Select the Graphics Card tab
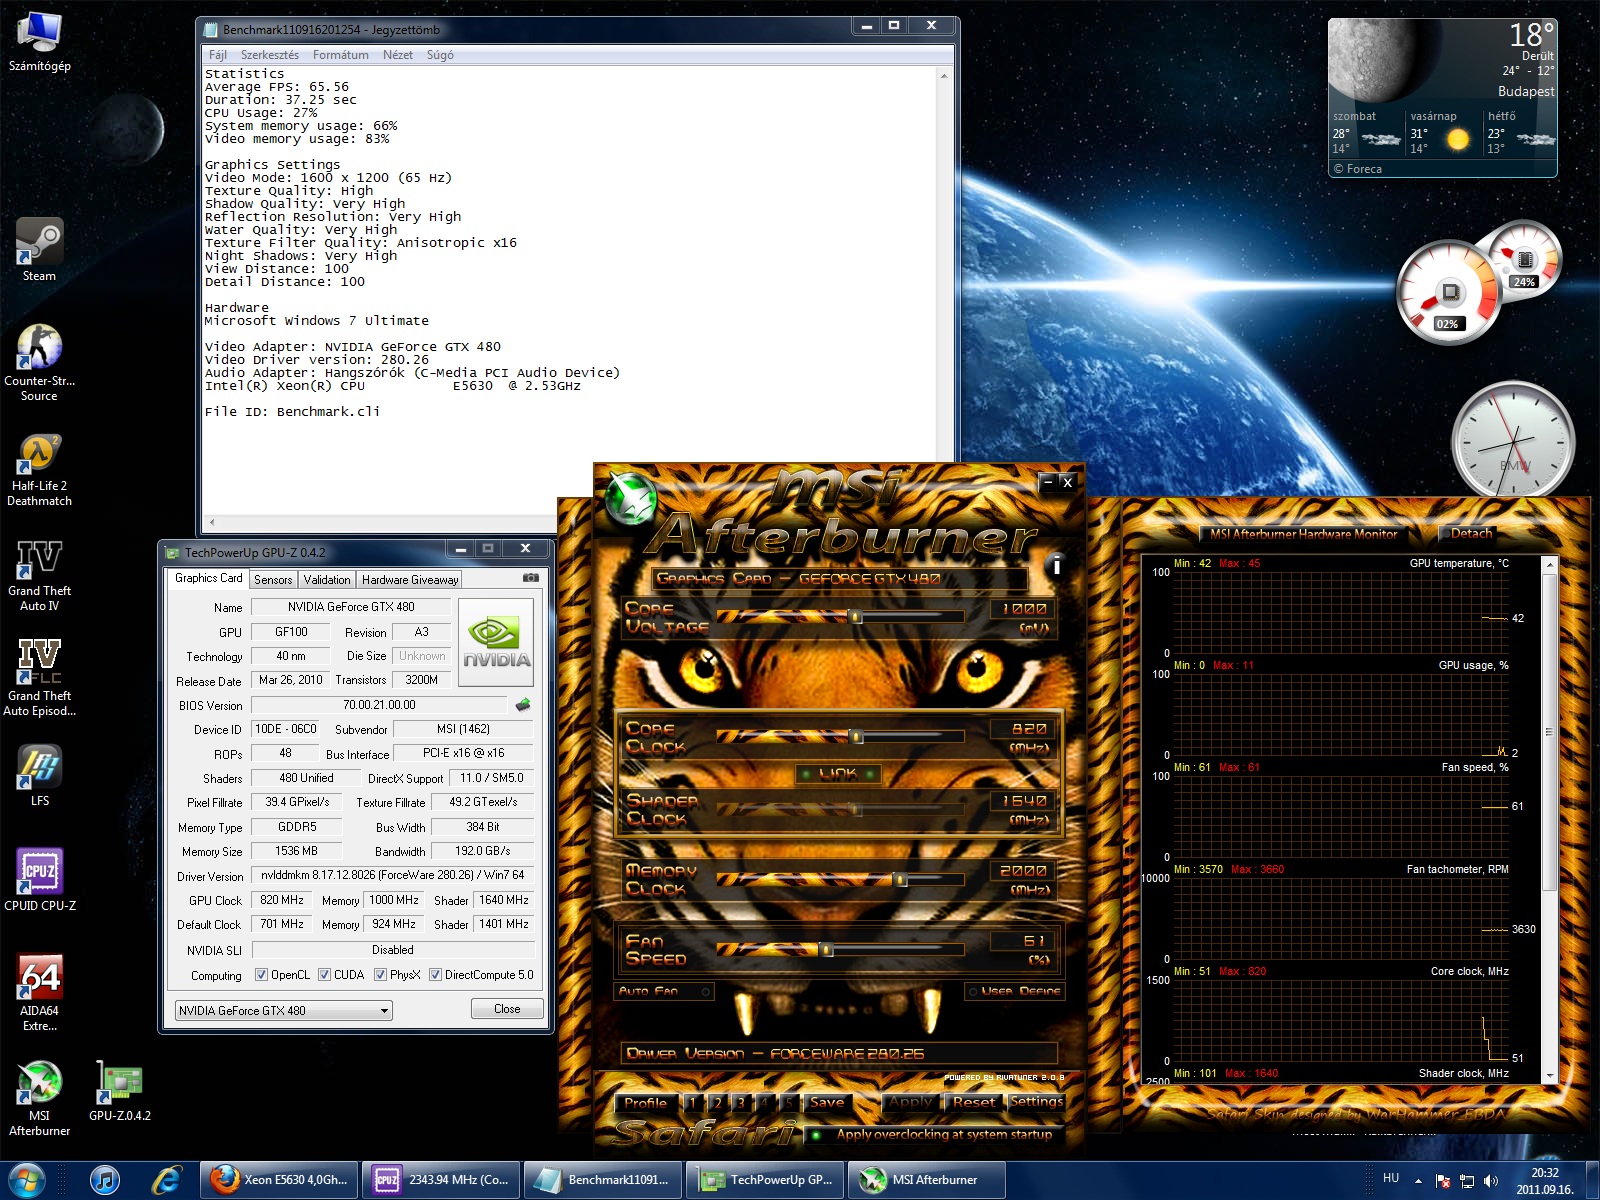The height and width of the screenshot is (1200, 1600). point(208,578)
